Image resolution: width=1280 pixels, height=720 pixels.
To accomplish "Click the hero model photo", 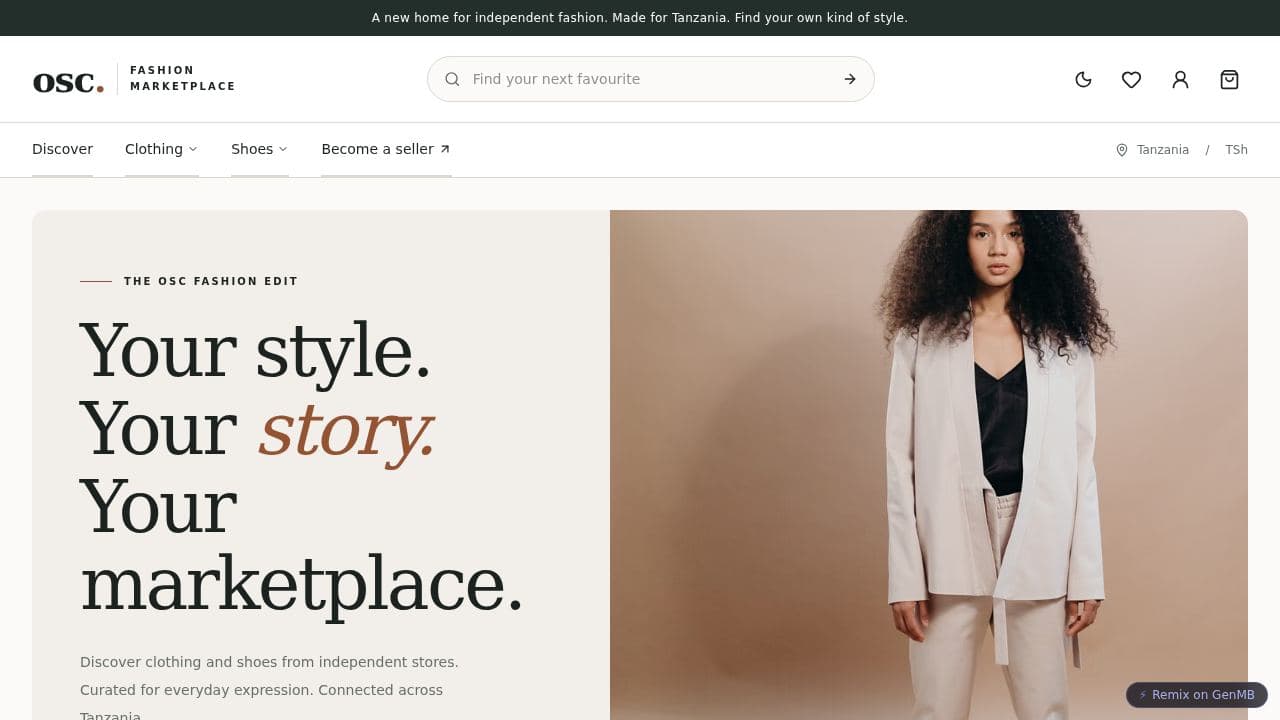I will tap(929, 465).
